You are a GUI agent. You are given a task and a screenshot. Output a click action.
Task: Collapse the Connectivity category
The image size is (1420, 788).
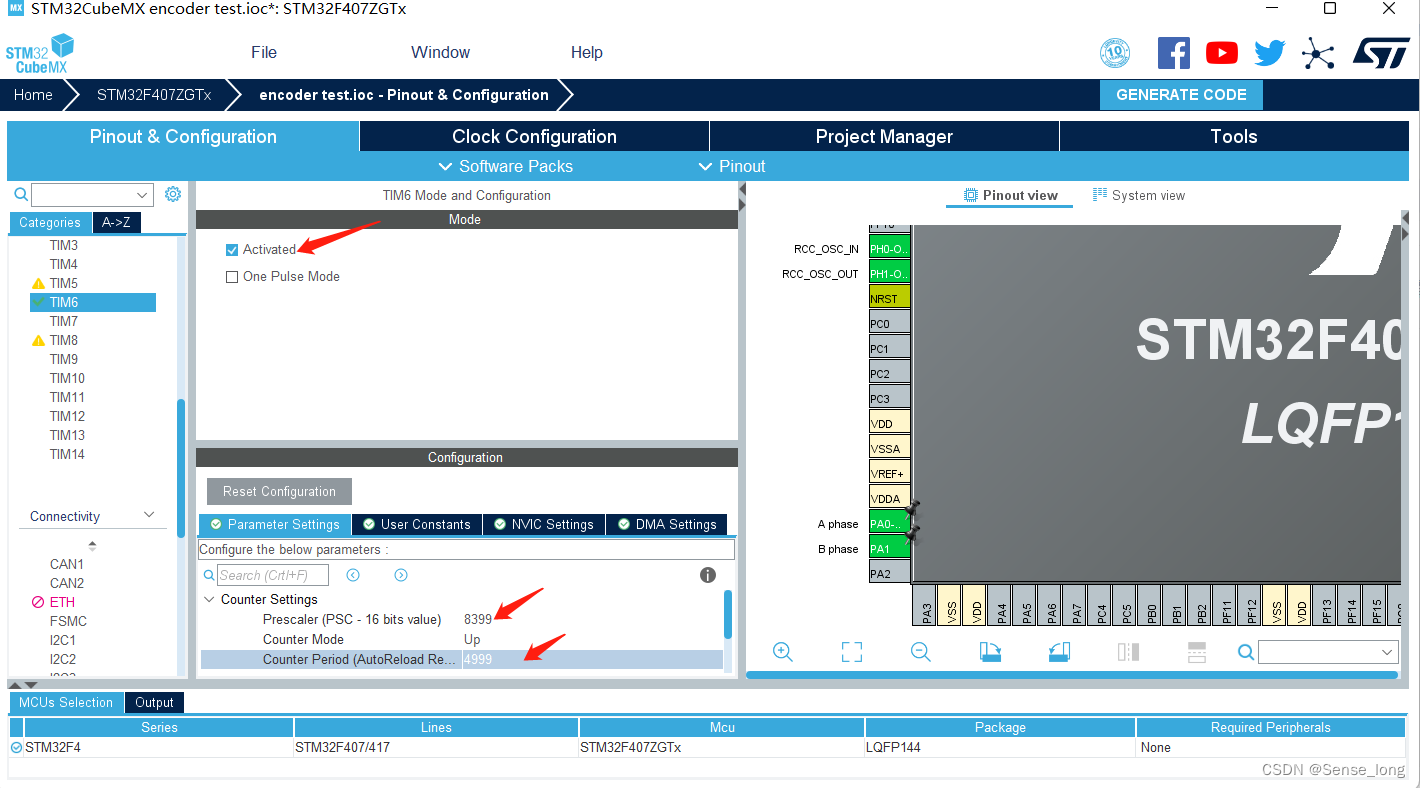click(150, 515)
